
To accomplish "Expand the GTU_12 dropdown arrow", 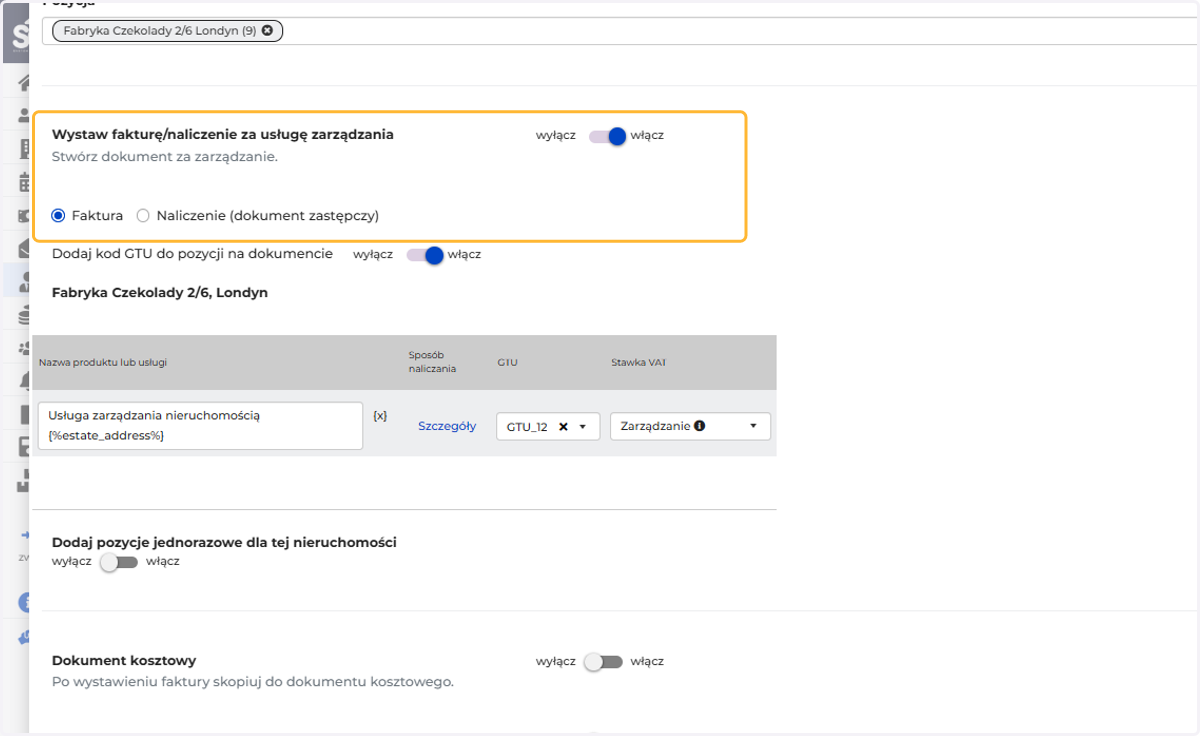I will [582, 426].
